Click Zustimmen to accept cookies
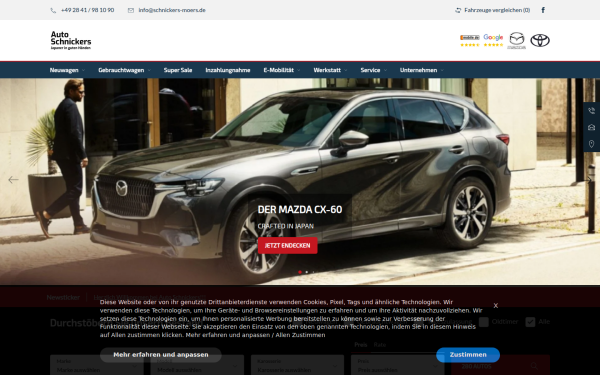 click(x=468, y=355)
